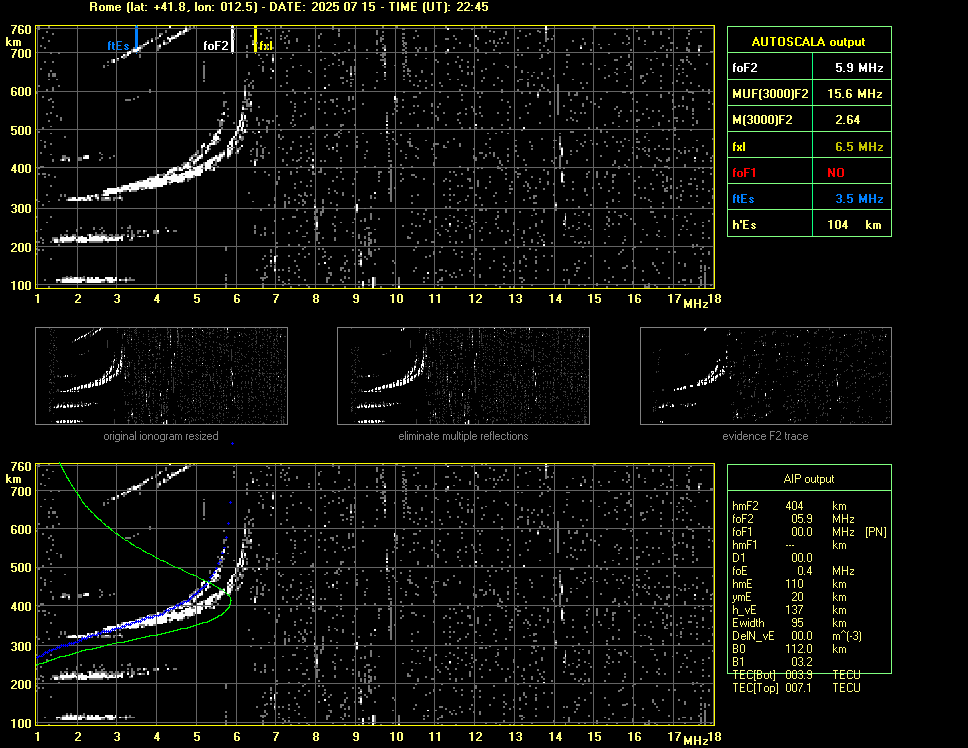Click the blue ftEs marker on upper ionogram
968x748 pixels.
(x=136, y=38)
